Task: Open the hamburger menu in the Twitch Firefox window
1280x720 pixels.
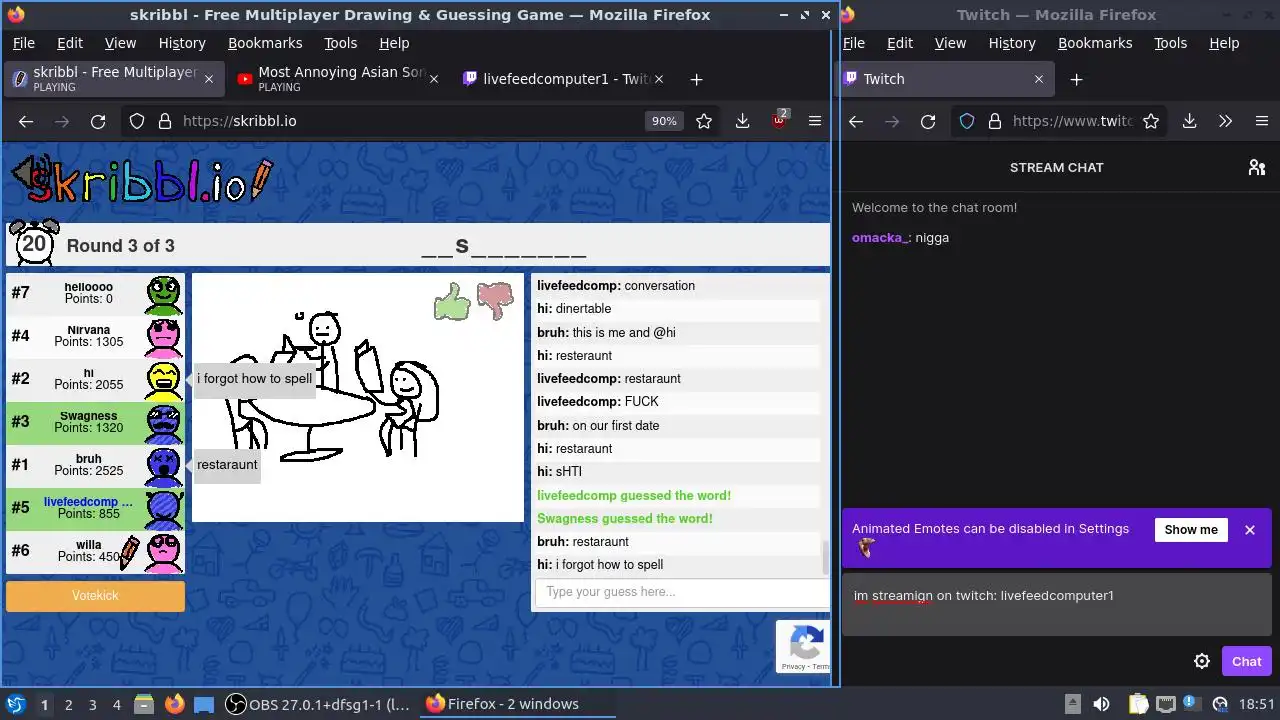Action: [x=1262, y=121]
